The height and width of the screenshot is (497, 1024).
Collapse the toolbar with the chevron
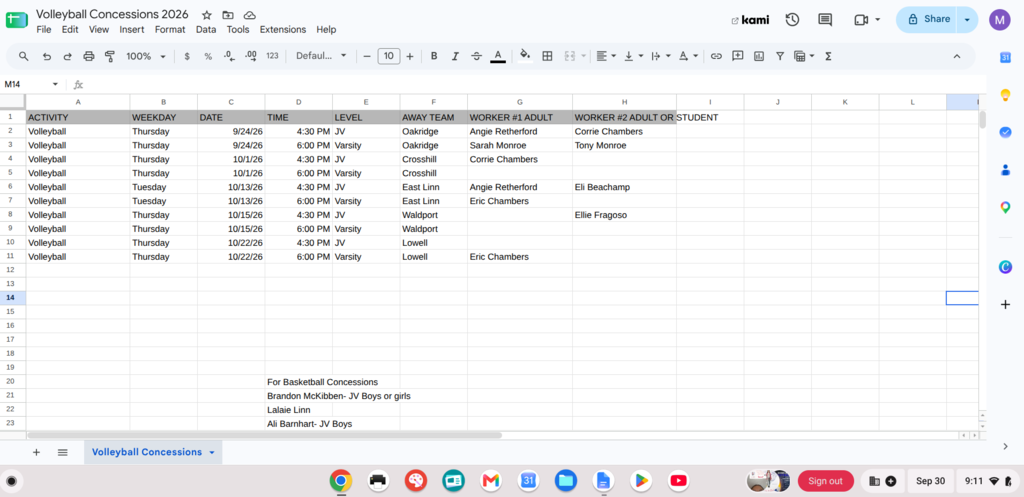pyautogui.click(x=957, y=56)
